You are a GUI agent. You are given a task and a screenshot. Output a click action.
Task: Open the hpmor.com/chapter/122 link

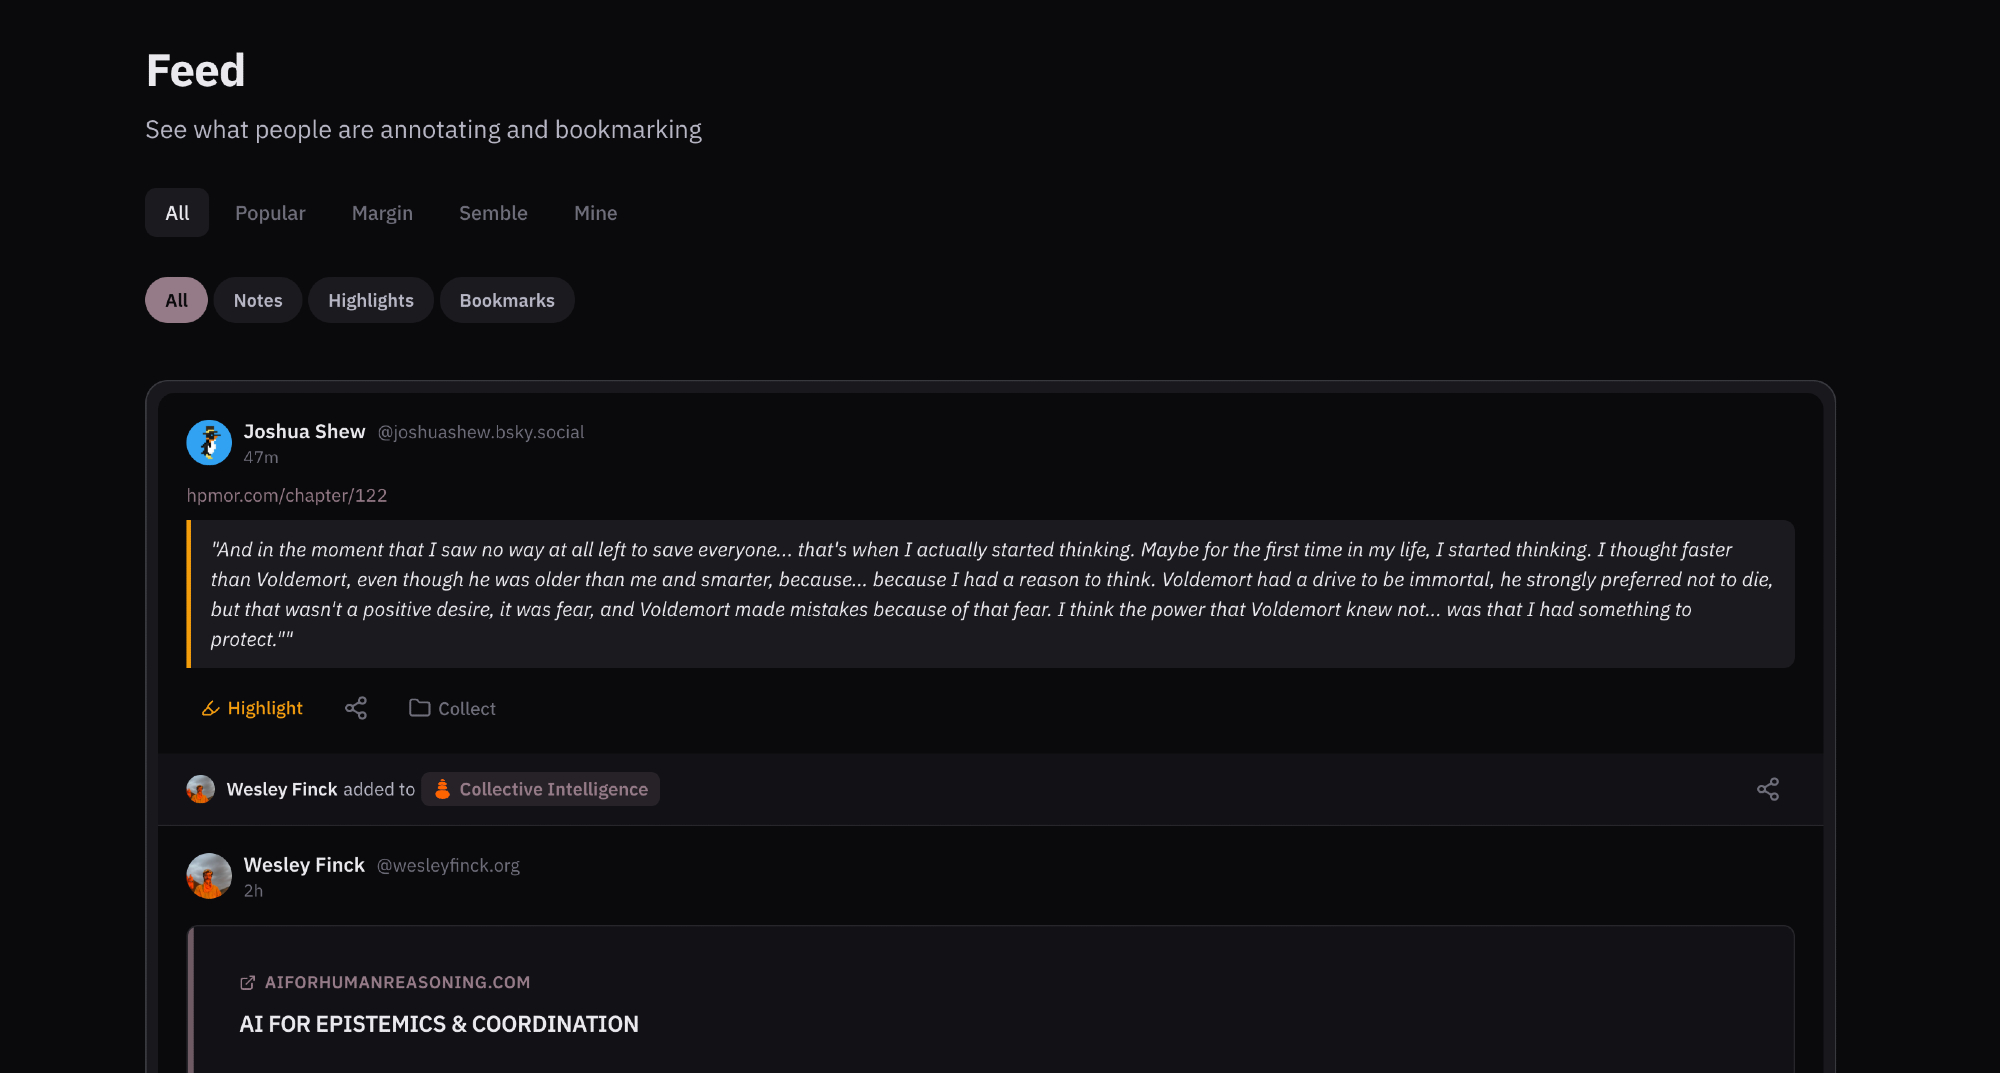(x=287, y=495)
